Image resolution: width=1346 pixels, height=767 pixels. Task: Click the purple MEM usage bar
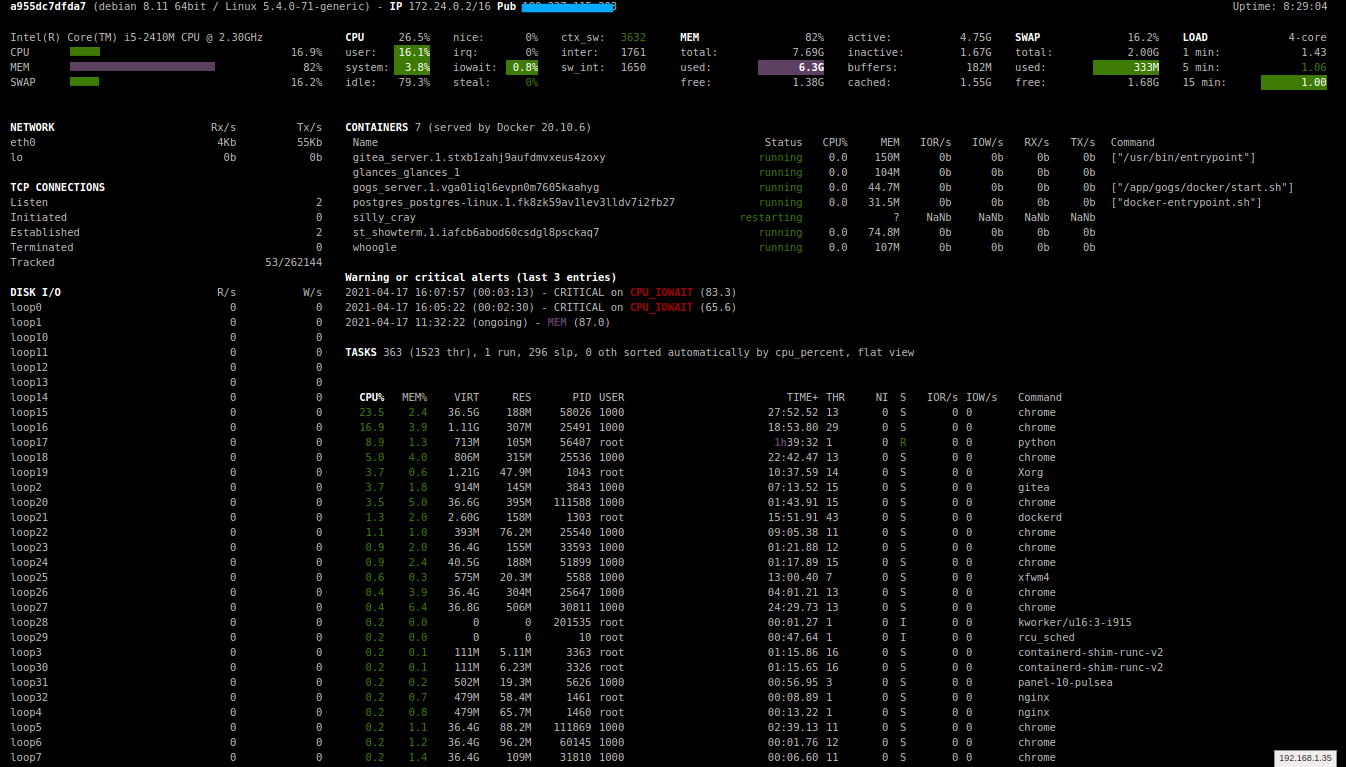pyautogui.click(x=142, y=67)
